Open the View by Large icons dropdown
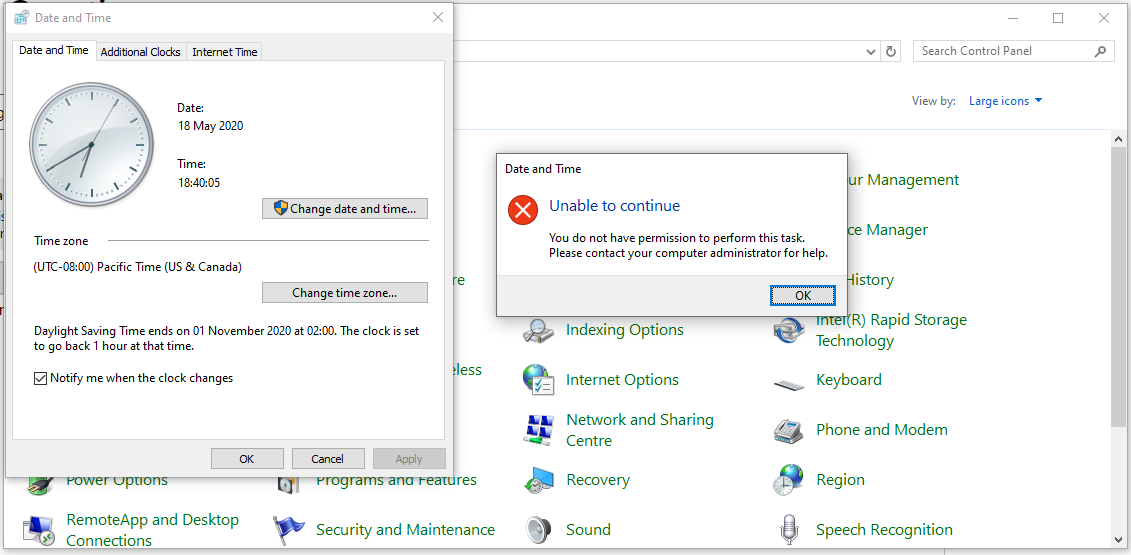Image resolution: width=1131 pixels, height=555 pixels. pos(1005,101)
